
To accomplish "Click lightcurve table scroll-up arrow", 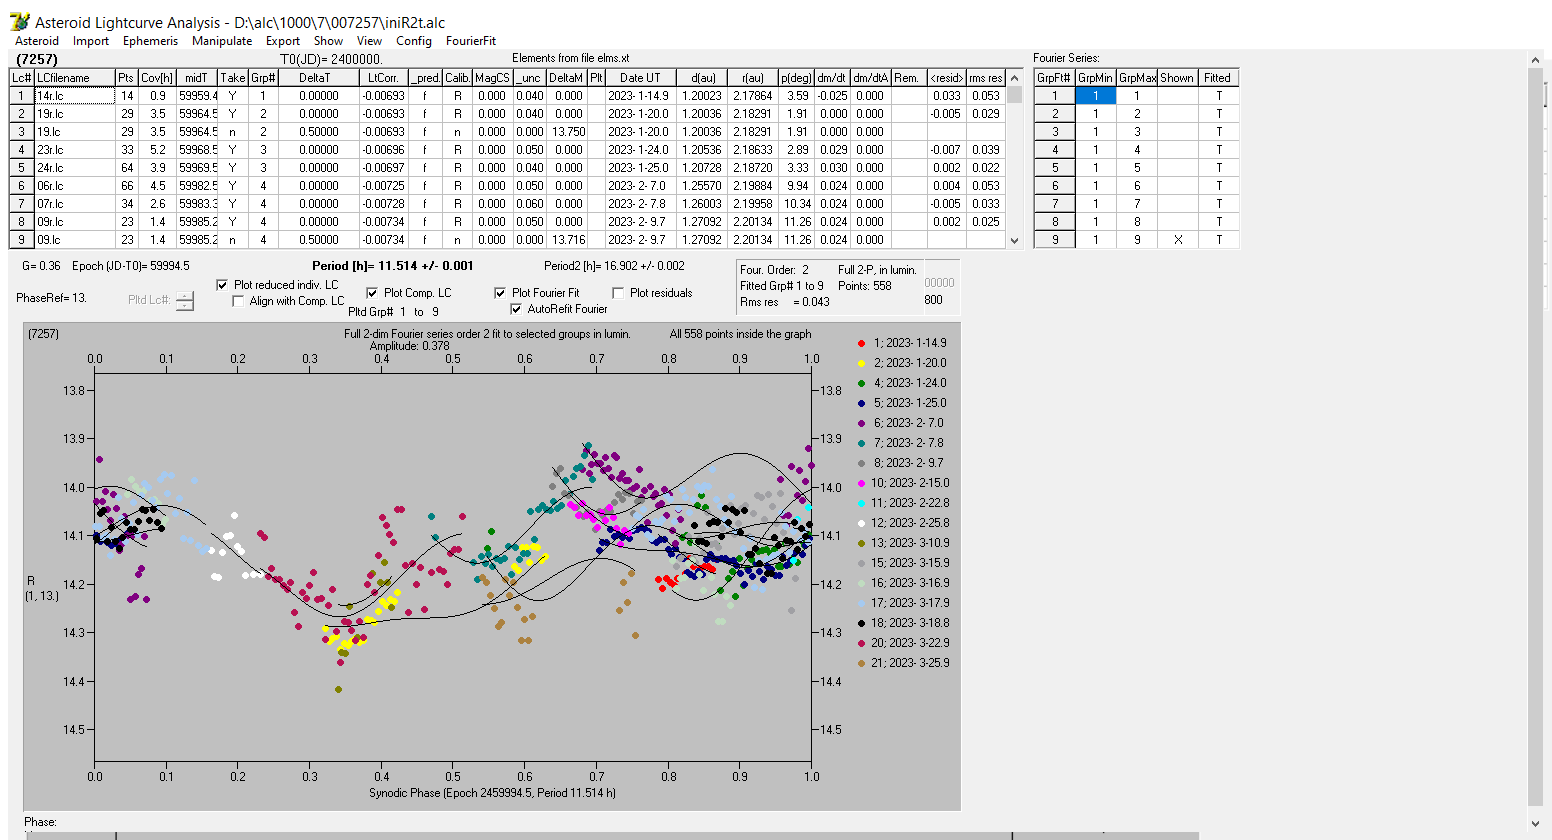I will coord(1015,78).
